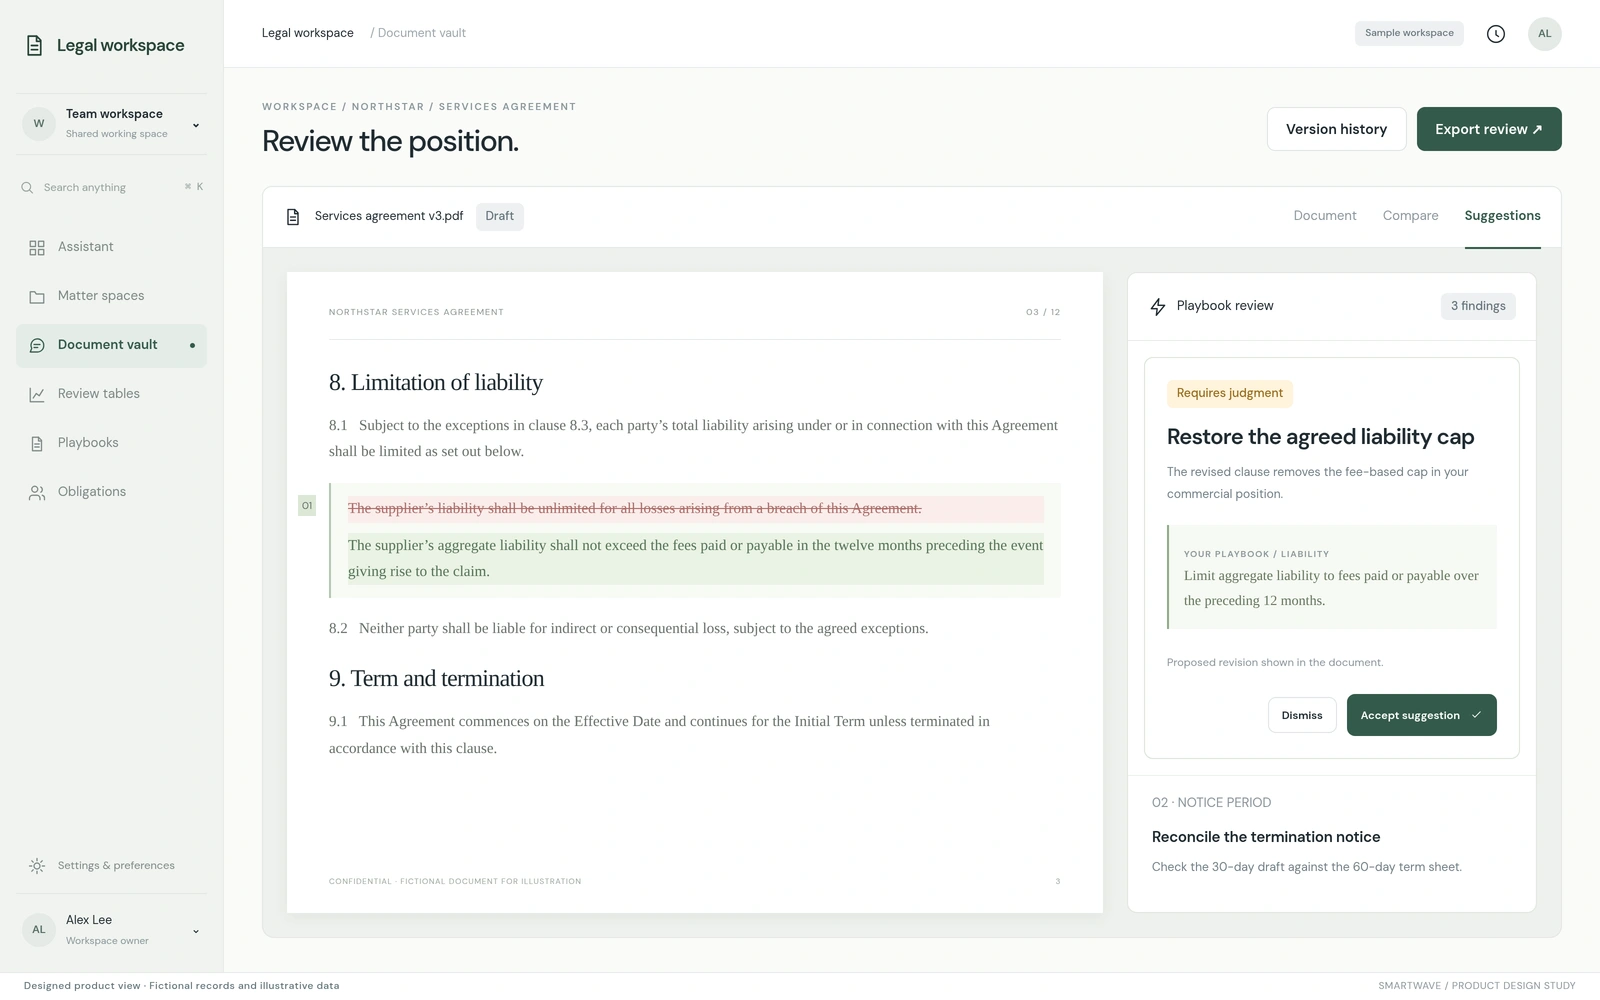Screen dimensions: 1600x1000
Task: Click the 9. Term and termination heading
Action: tap(436, 678)
